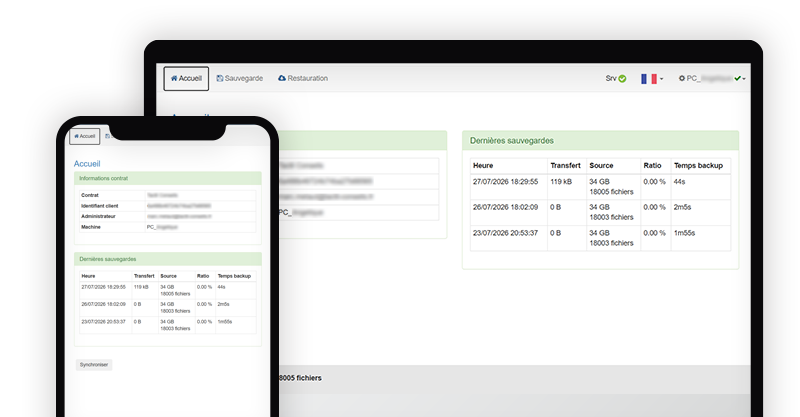Select phone row 23/07/2026 20:53:37
Viewport: 800px width, 417px height.
[168, 325]
